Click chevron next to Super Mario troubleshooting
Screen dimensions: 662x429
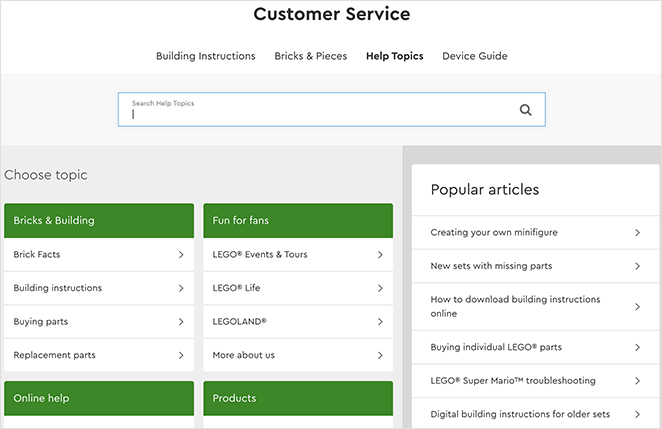[x=638, y=381]
